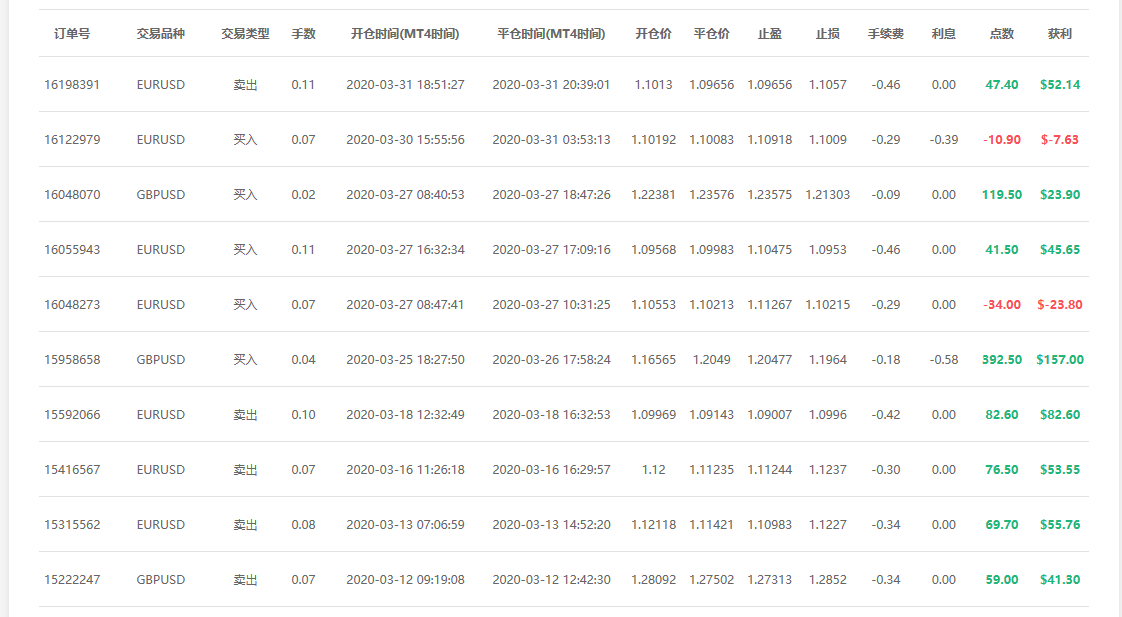Click profit value $45.65
This screenshot has width=1122, height=617.
tap(1060, 250)
